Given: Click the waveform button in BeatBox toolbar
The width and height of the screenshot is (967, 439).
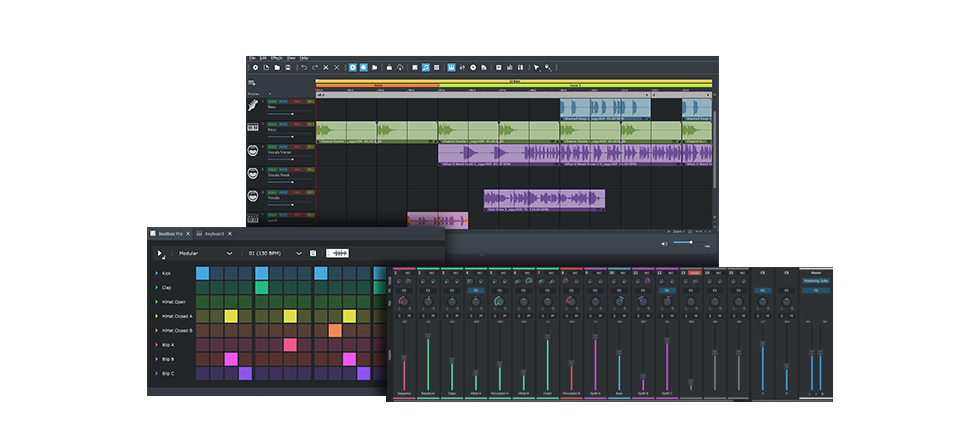Looking at the screenshot, I should click(337, 253).
